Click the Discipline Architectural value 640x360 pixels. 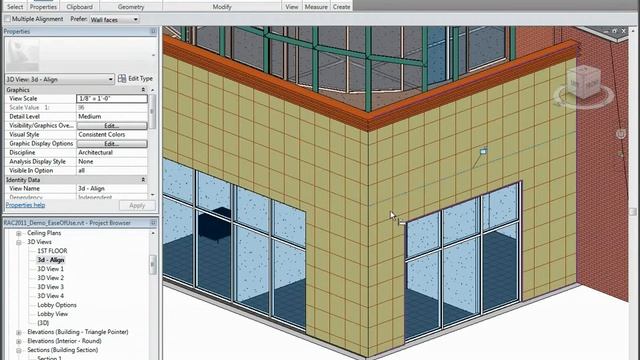[x=112, y=153]
